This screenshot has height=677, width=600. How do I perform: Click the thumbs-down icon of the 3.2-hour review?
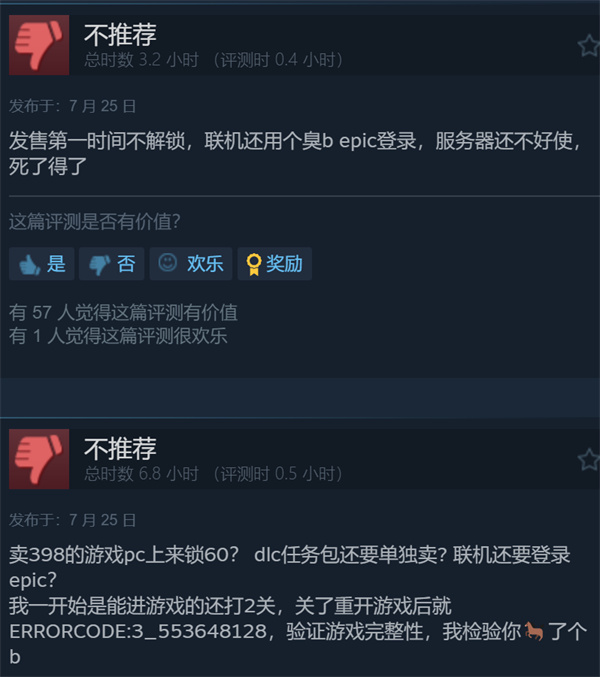(x=39, y=45)
